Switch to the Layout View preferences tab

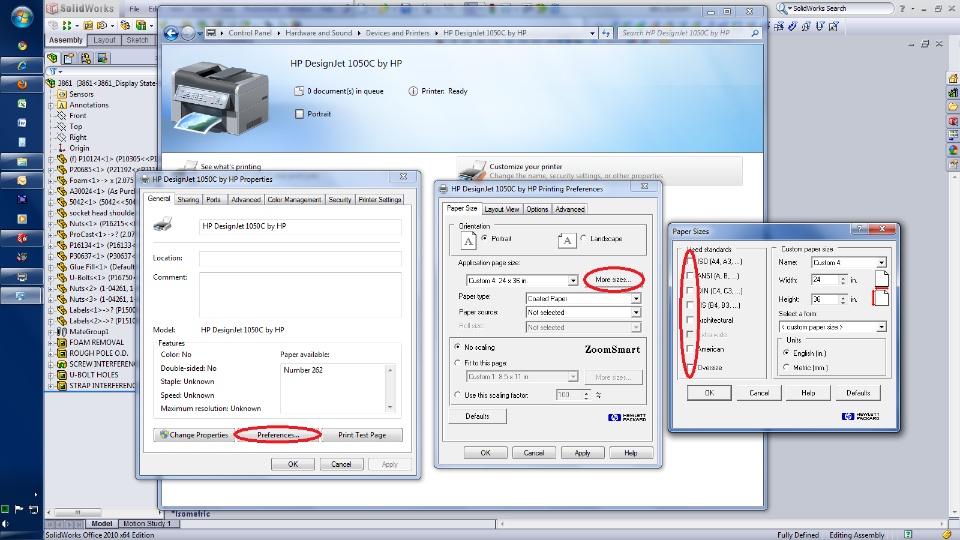click(501, 209)
